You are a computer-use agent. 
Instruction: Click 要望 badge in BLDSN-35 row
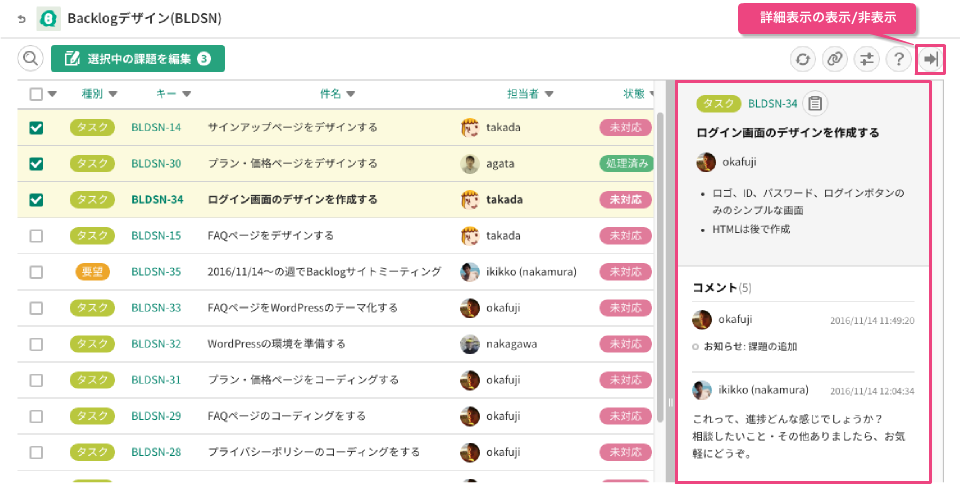(x=92, y=272)
